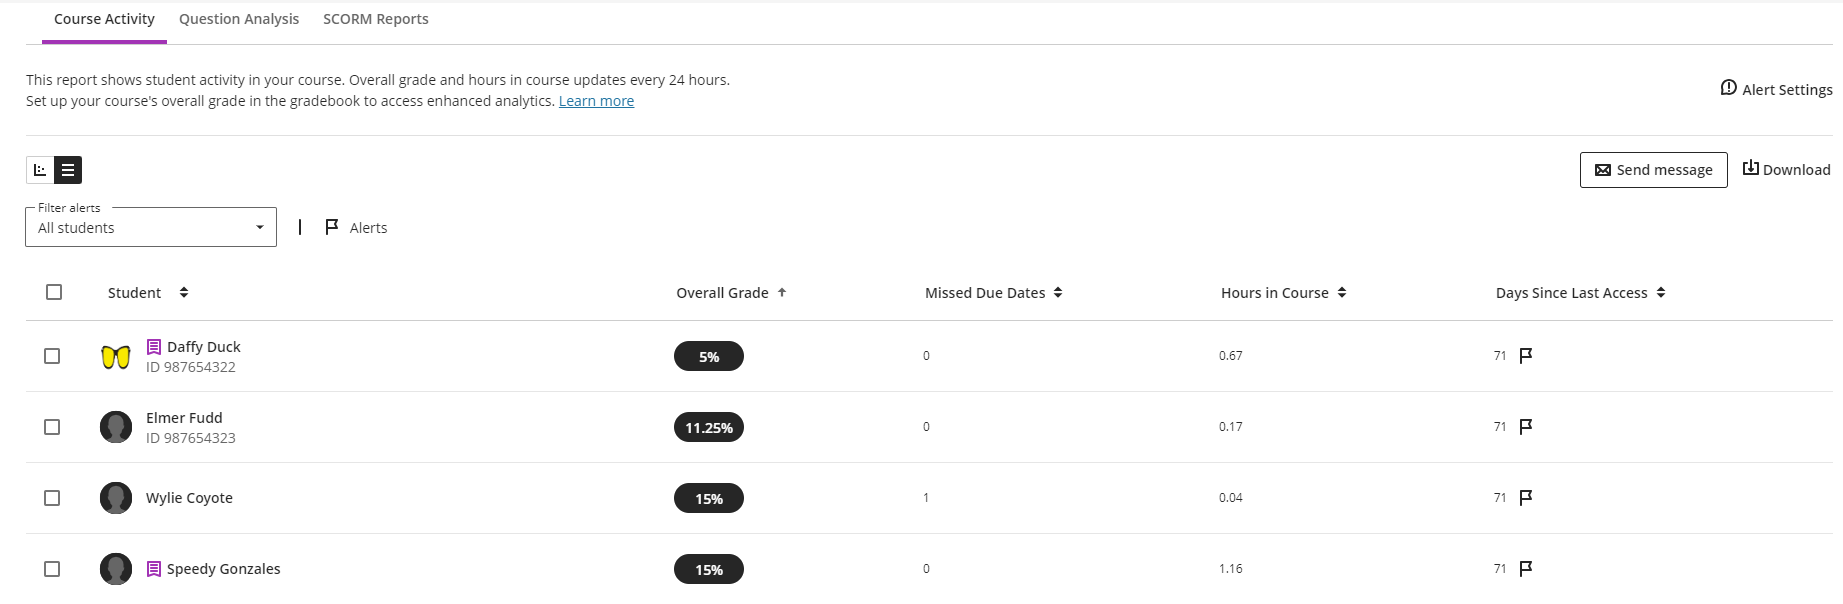This screenshot has width=1843, height=604.
Task: Select the checkbox for Elmer Fudd
Action: click(x=53, y=426)
